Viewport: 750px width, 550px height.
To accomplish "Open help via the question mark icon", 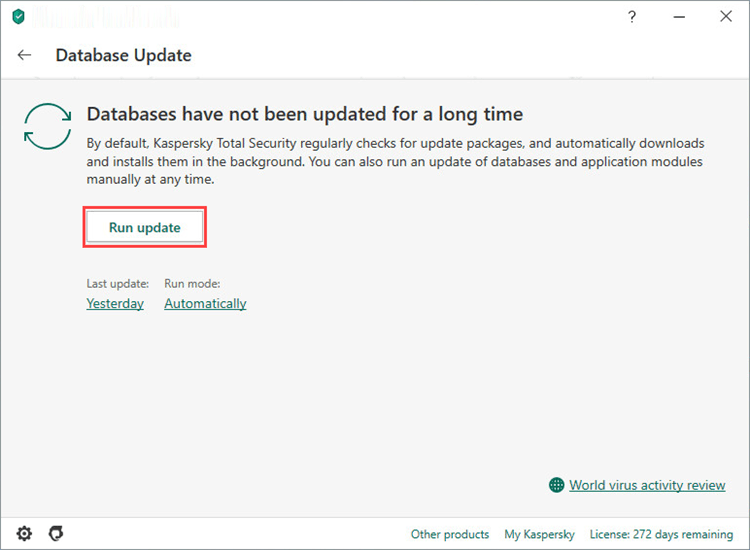I will [632, 17].
